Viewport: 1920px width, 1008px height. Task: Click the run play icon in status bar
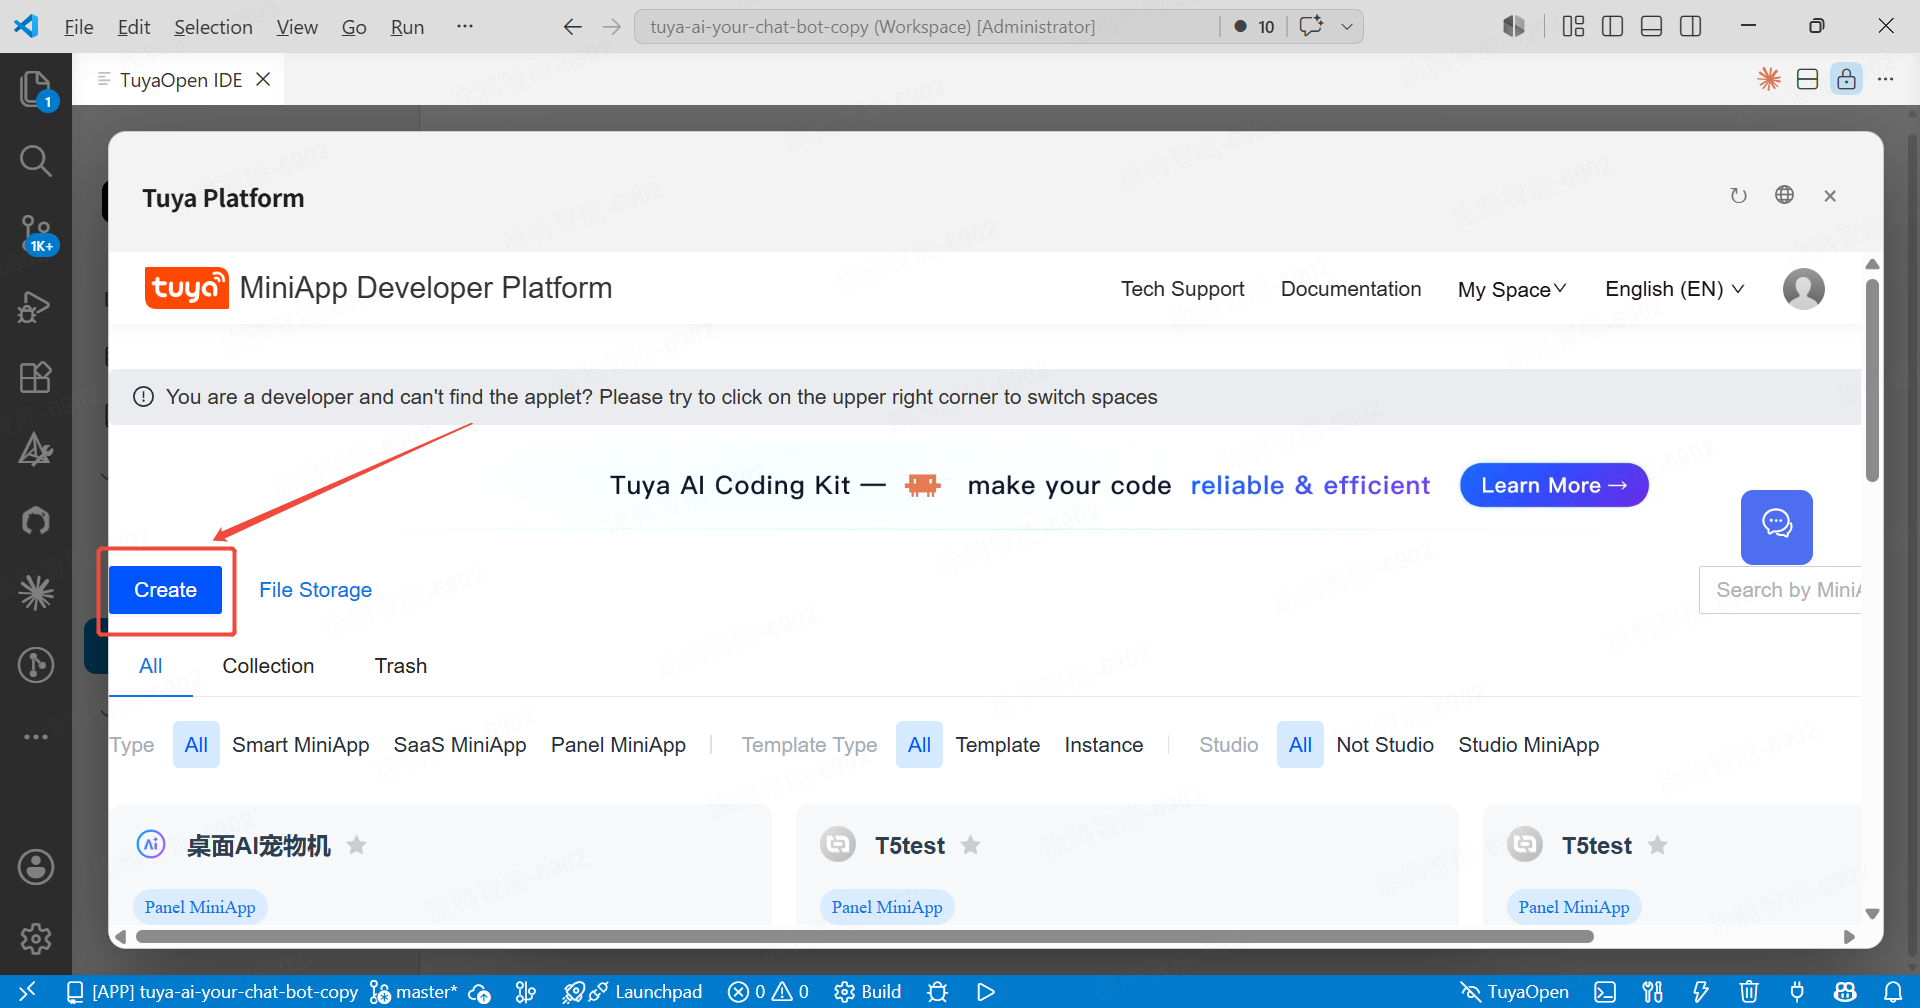coord(986,992)
